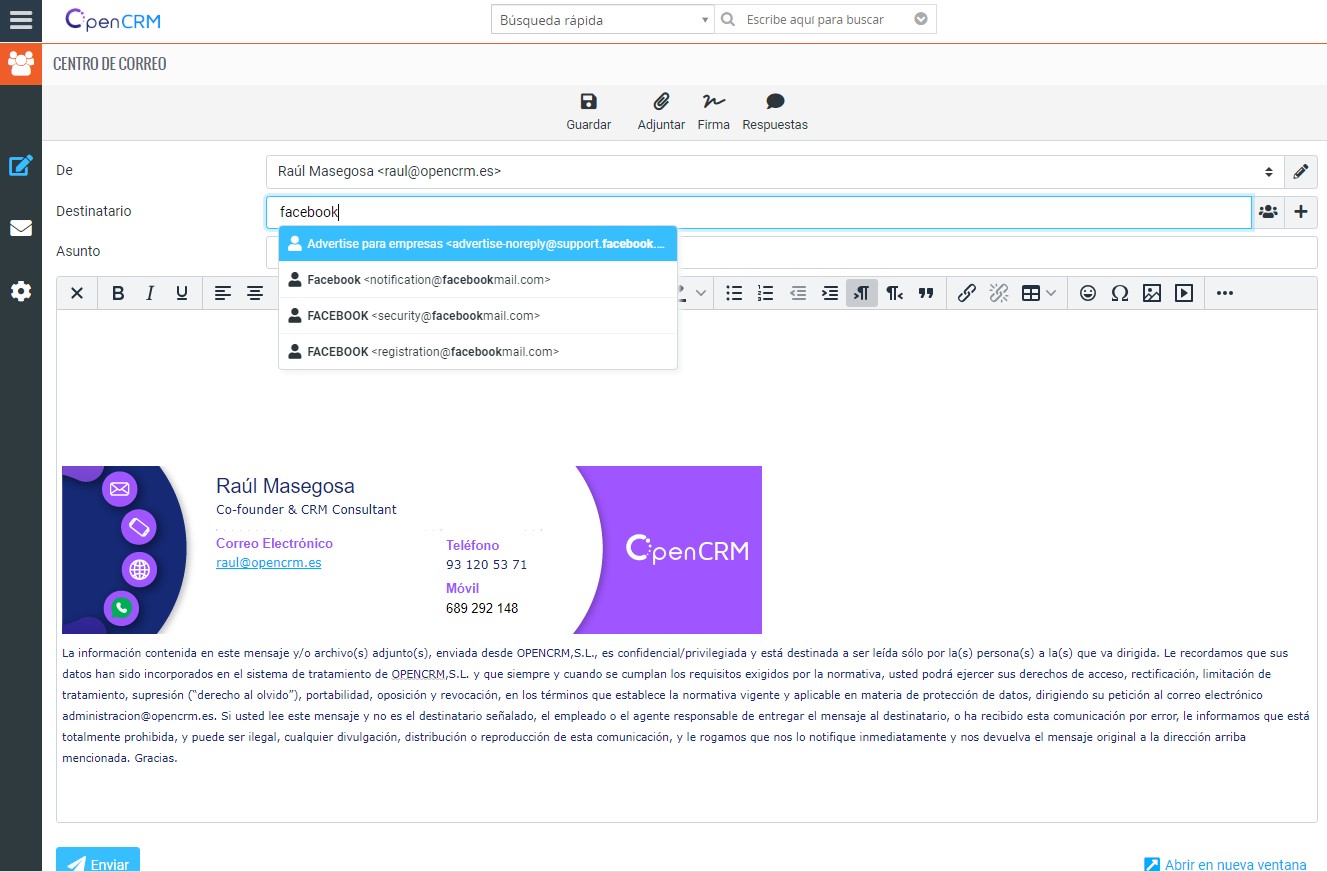This screenshot has width=1327, height=872.
Task: Open mail settings gear in sidebar
Action: point(21,292)
